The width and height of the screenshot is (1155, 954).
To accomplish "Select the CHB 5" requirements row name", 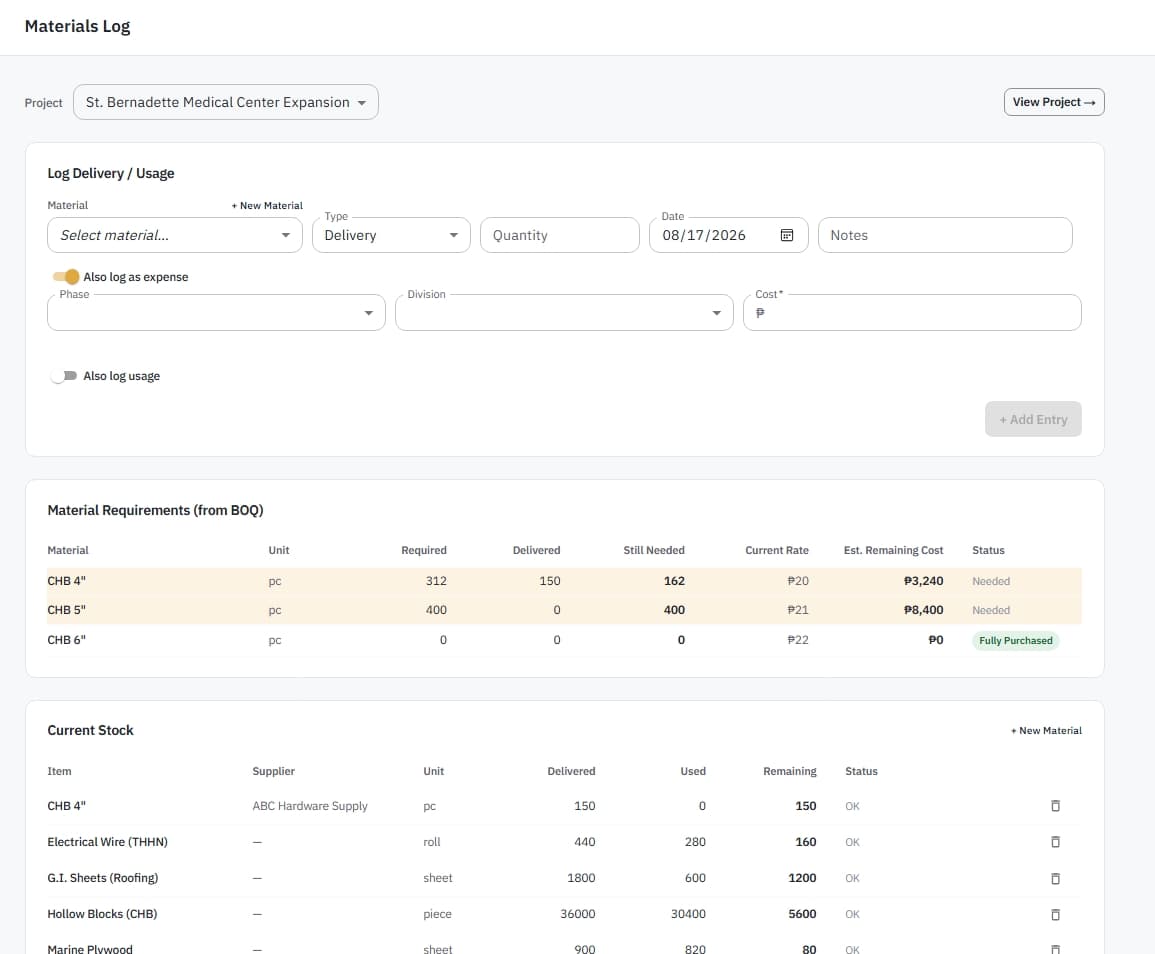I will click(66, 610).
